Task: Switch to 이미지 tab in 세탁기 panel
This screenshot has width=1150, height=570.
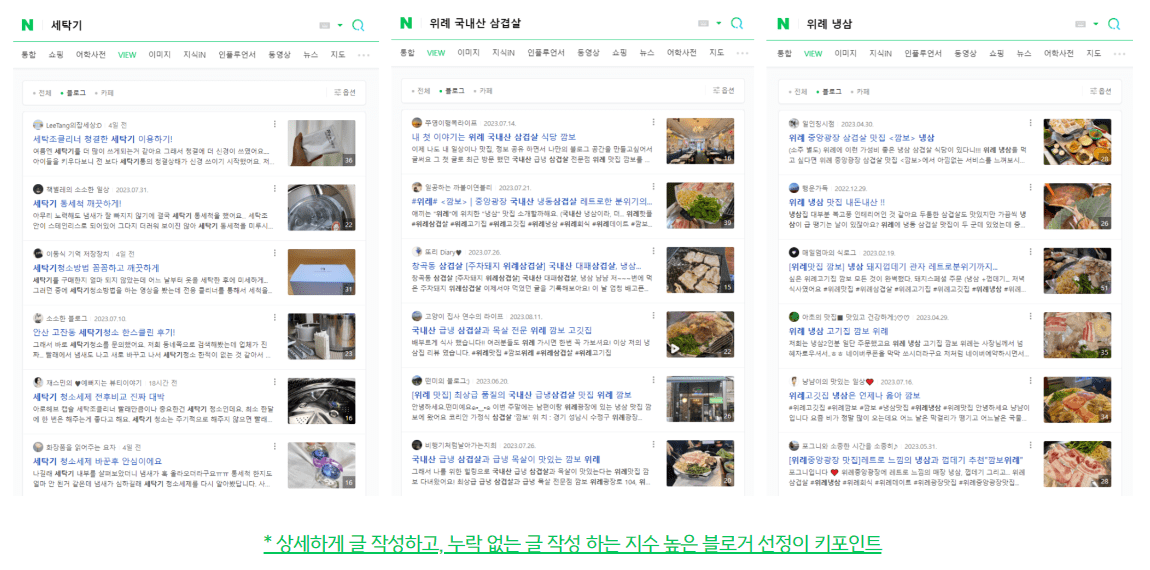Action: point(159,54)
